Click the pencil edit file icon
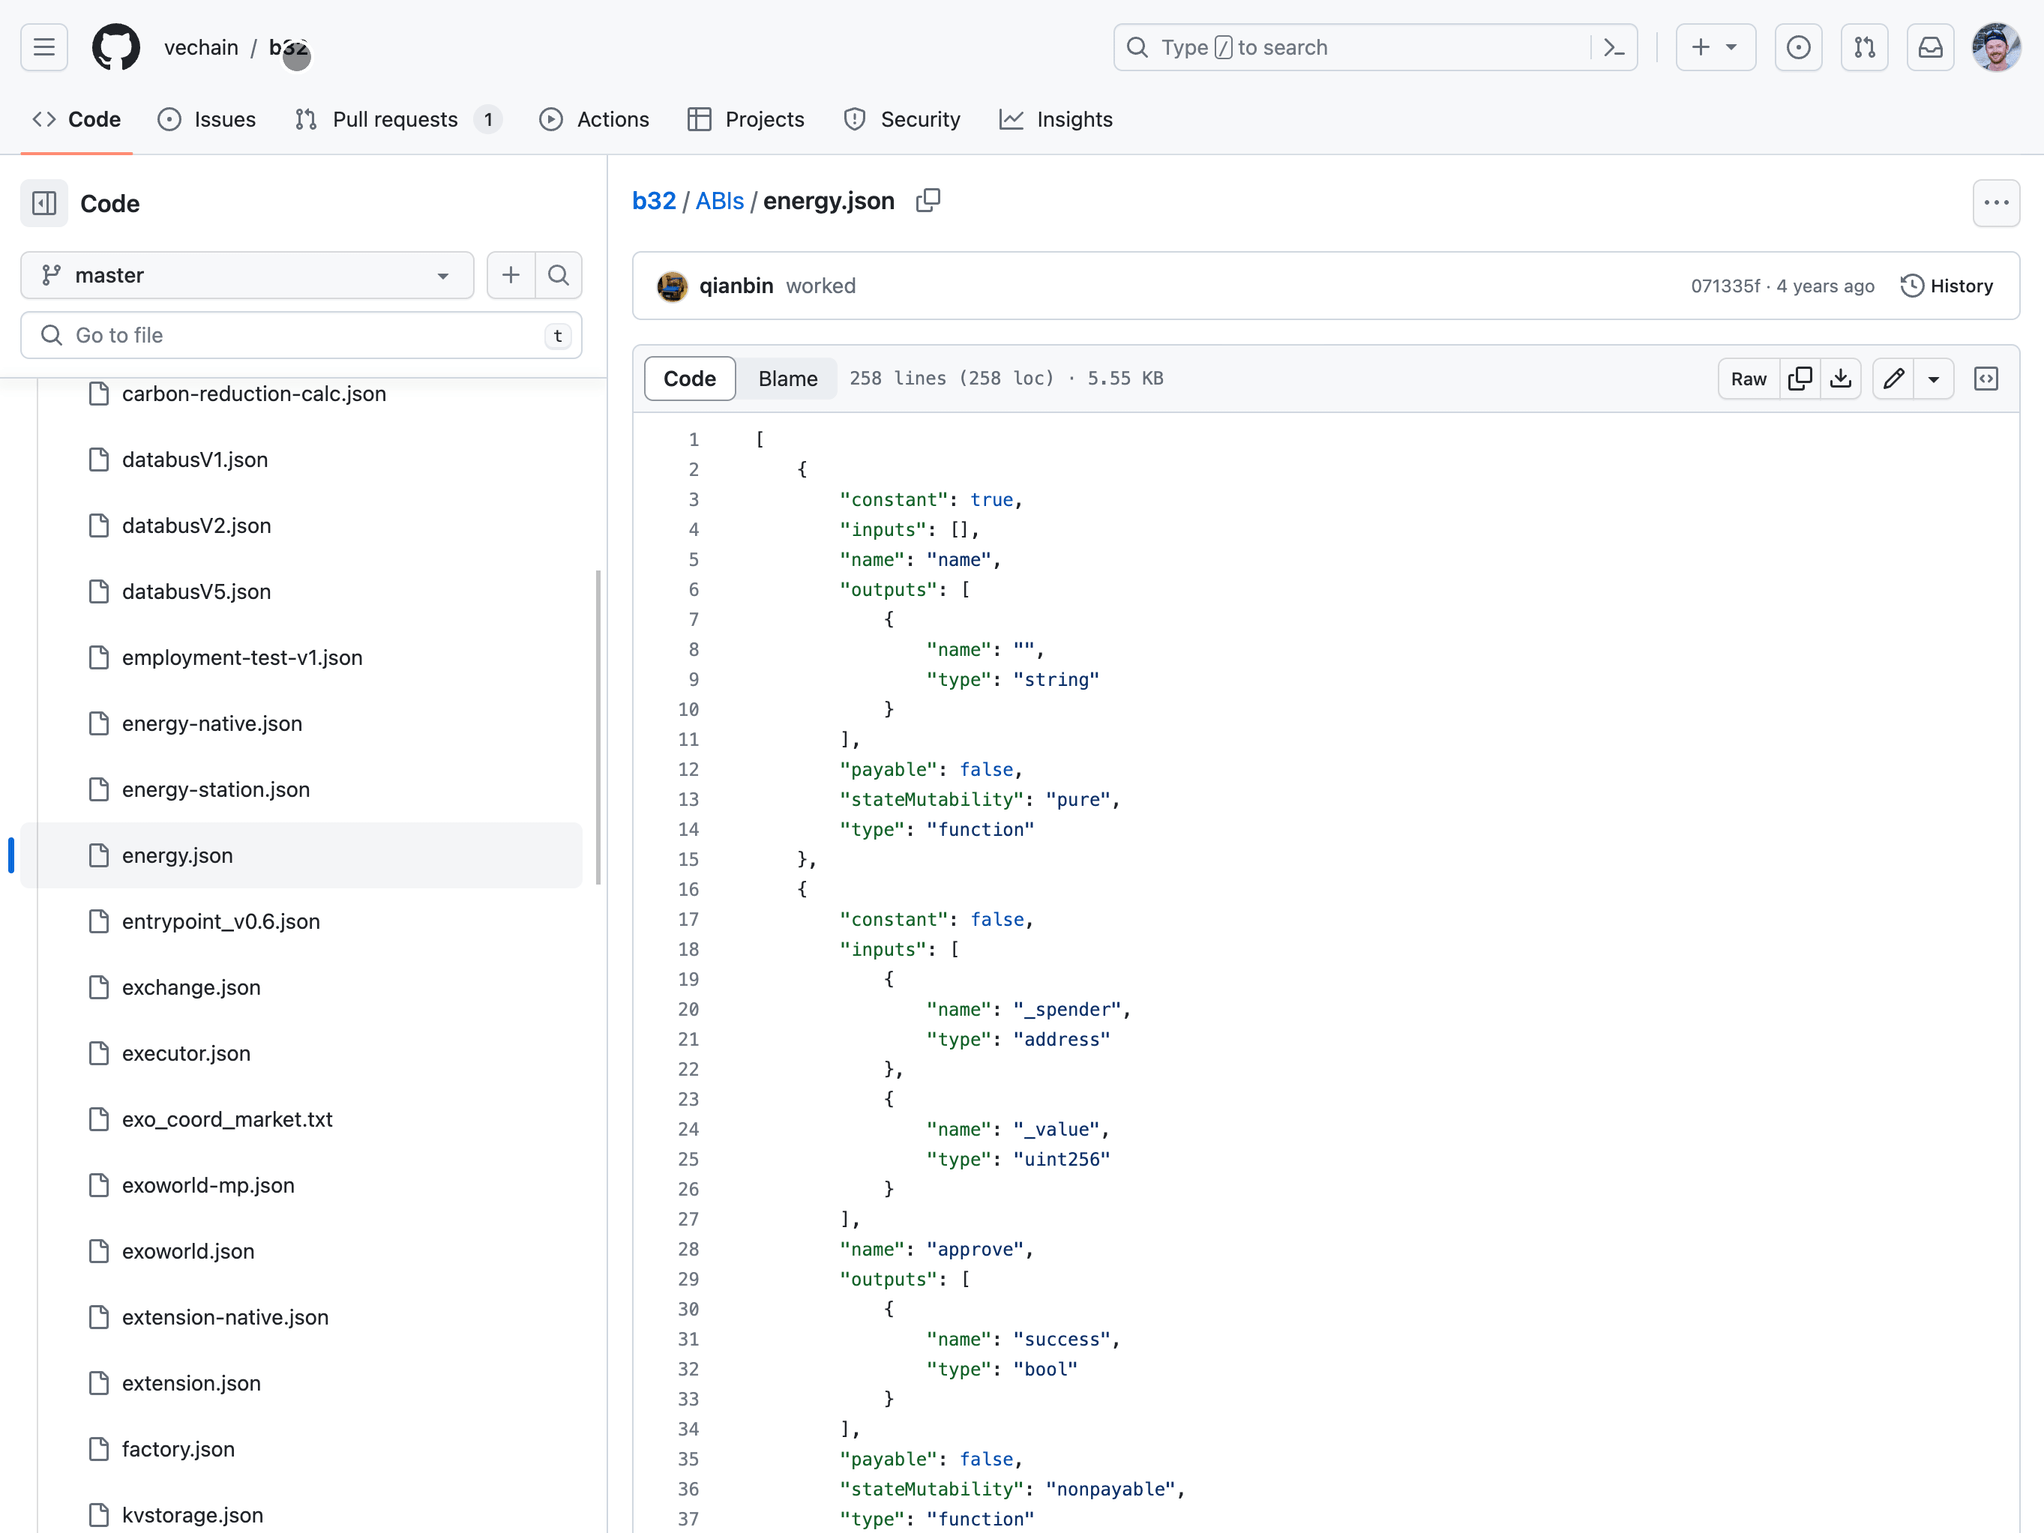Viewport: 2044px width, 1533px height. pos(1893,379)
